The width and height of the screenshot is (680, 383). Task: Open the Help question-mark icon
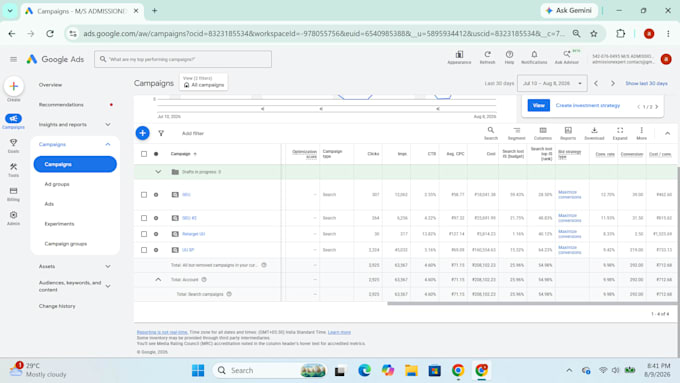(x=509, y=55)
